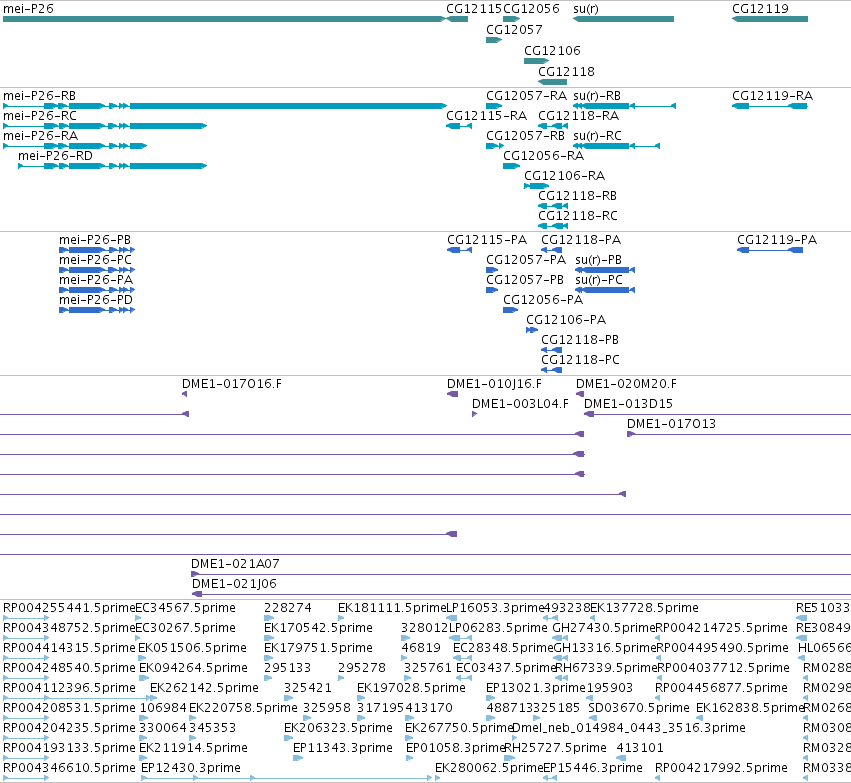Screen dimensions: 851x783
Task: Click transcript CG12115-RA label
Action: click(486, 116)
